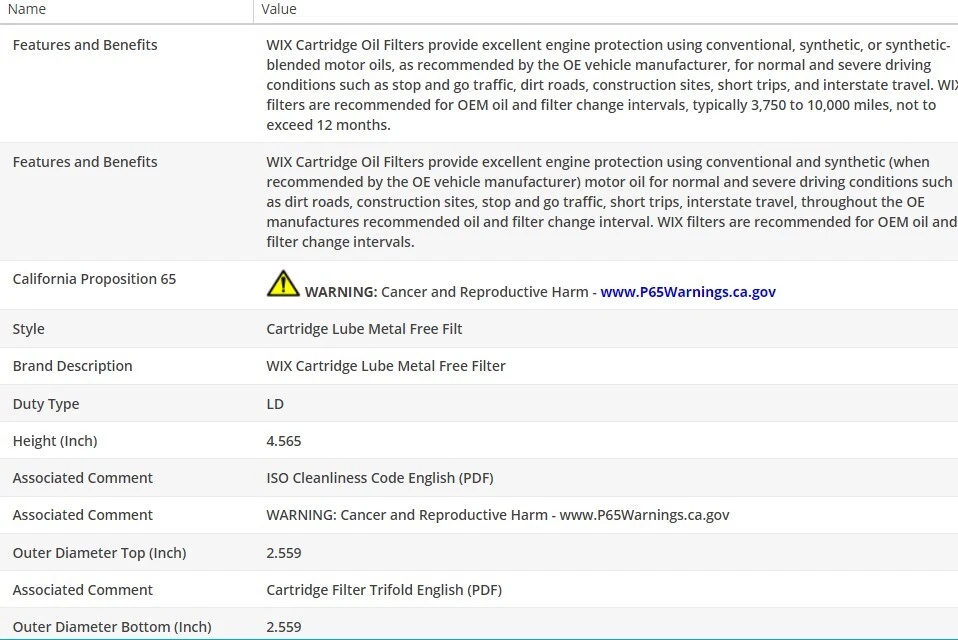Click the yellow warning triangle icon

click(x=283, y=283)
